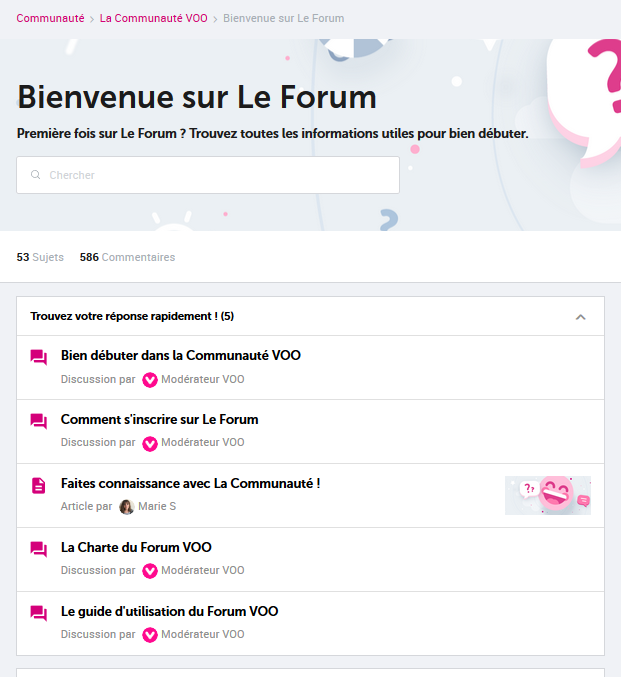
Task: Click the Bienvenue sur Le Forum page title
Action: (197, 97)
